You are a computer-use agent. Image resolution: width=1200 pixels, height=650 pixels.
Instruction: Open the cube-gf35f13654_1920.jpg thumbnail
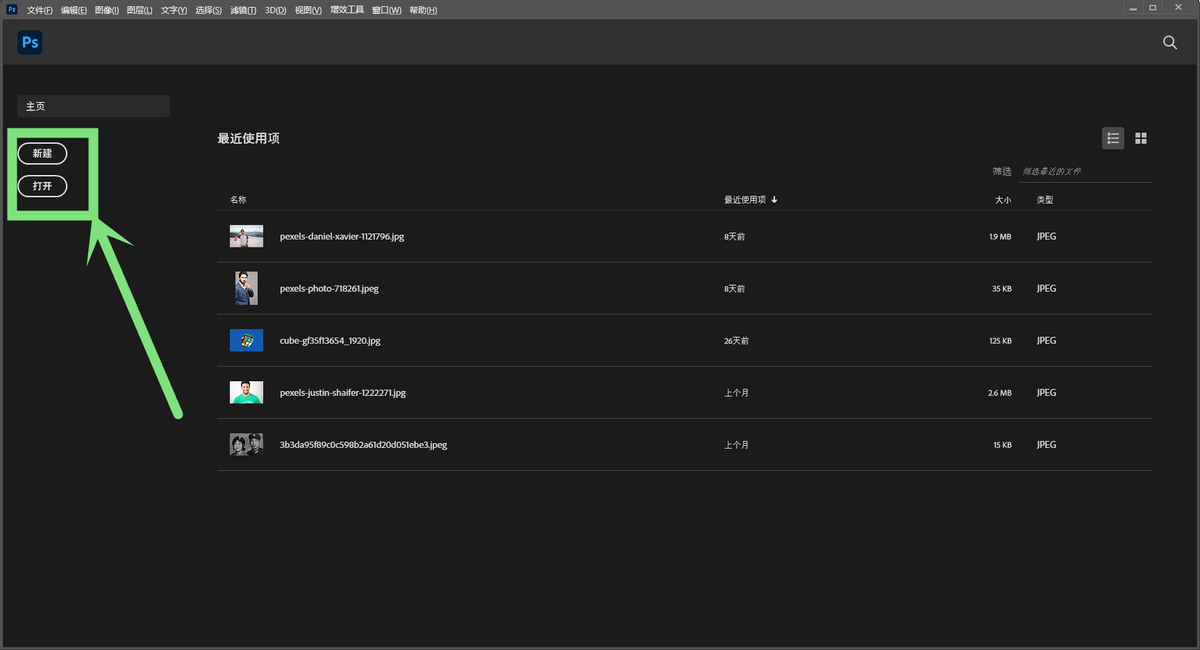(x=246, y=341)
